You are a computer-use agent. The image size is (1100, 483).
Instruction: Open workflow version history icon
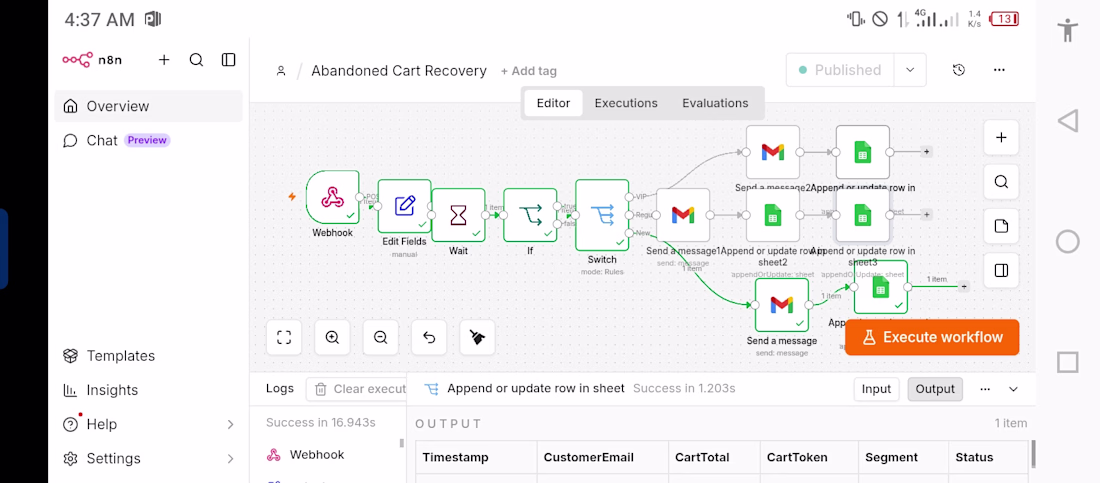[x=959, y=70]
